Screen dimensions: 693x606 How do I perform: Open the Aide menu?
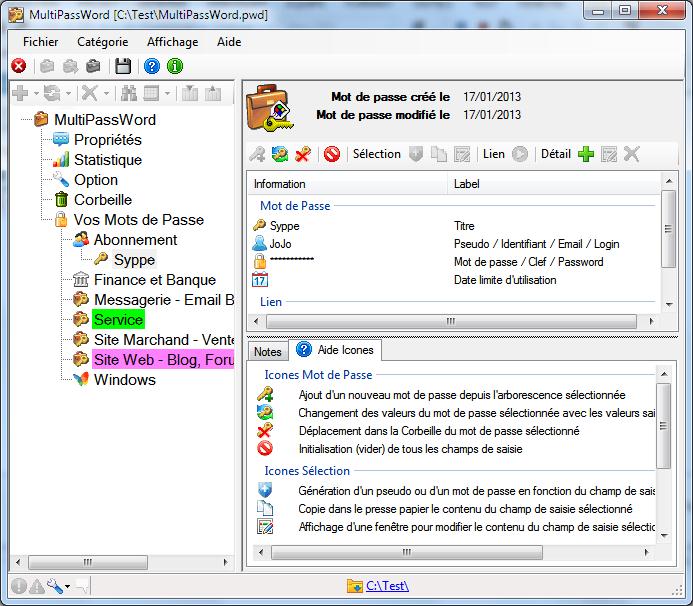pos(229,42)
